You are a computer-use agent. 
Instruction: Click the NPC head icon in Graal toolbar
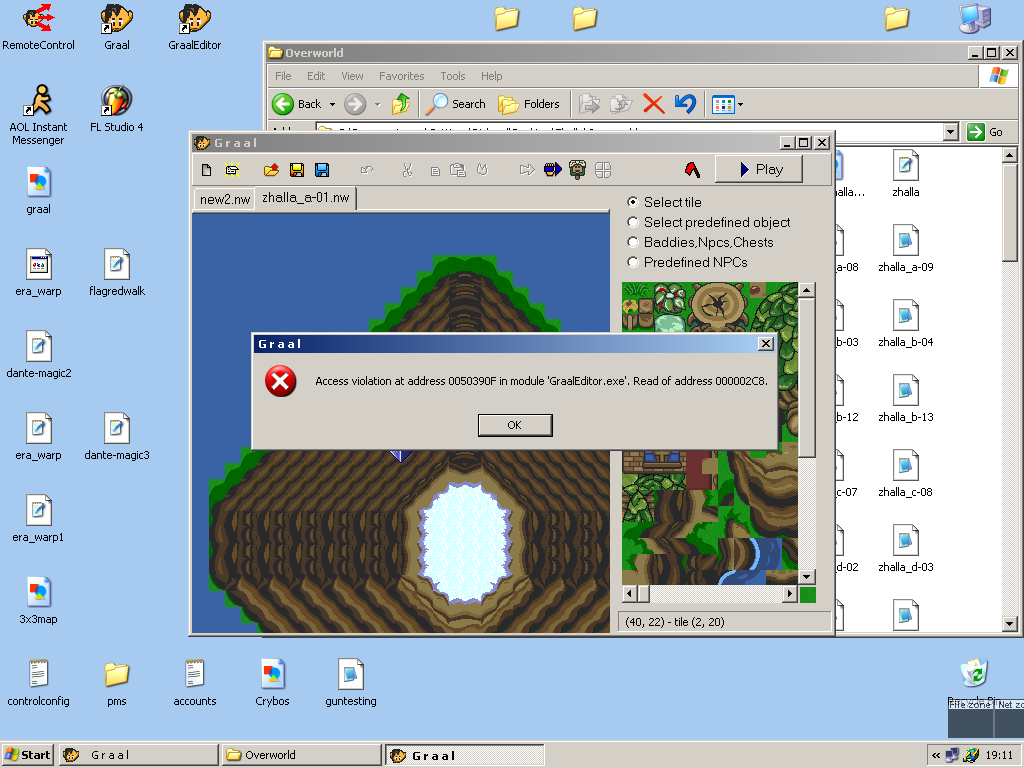pyautogui.click(x=577, y=170)
